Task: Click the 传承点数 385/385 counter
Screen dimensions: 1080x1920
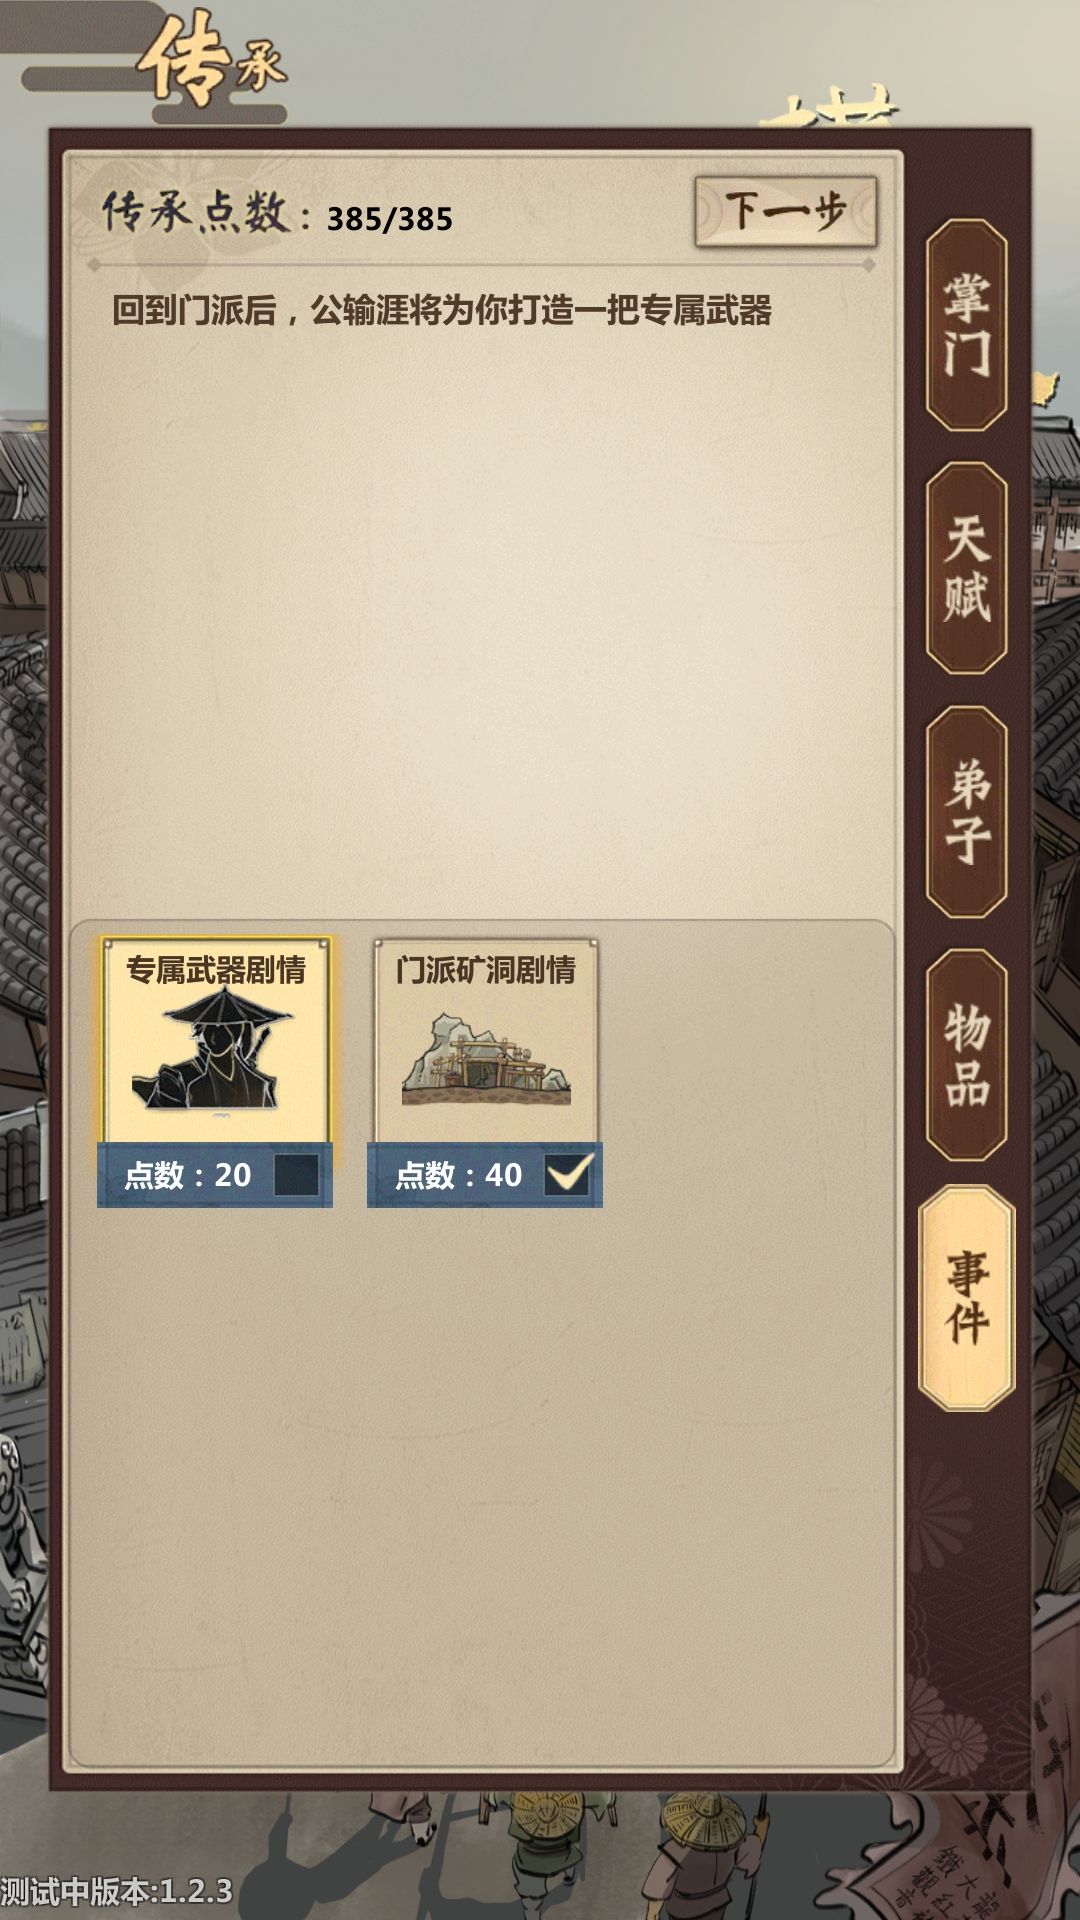Action: pyautogui.click(x=278, y=214)
